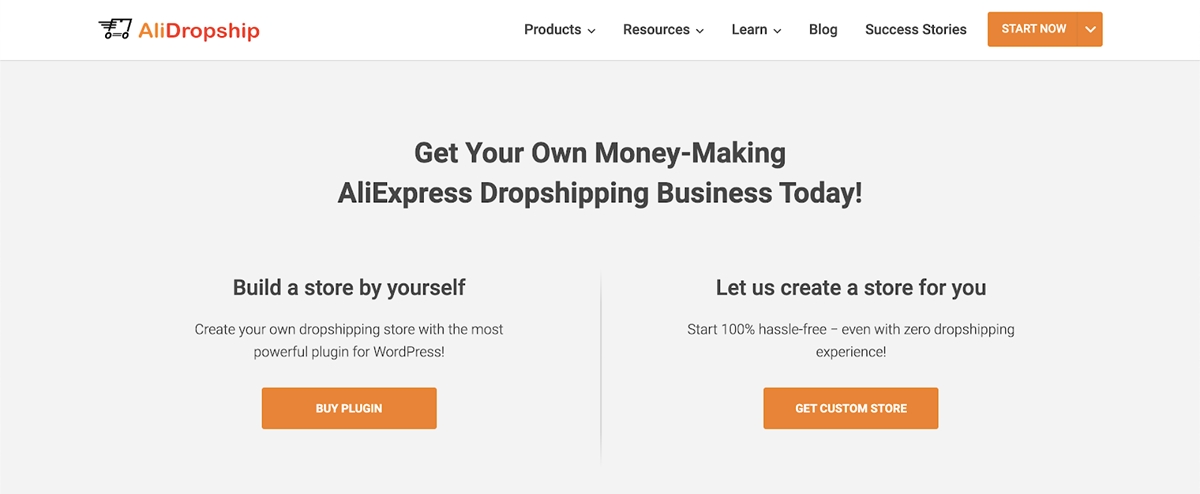This screenshot has height=494, width=1200.
Task: Click the BUY PLUGIN button
Action: point(349,408)
